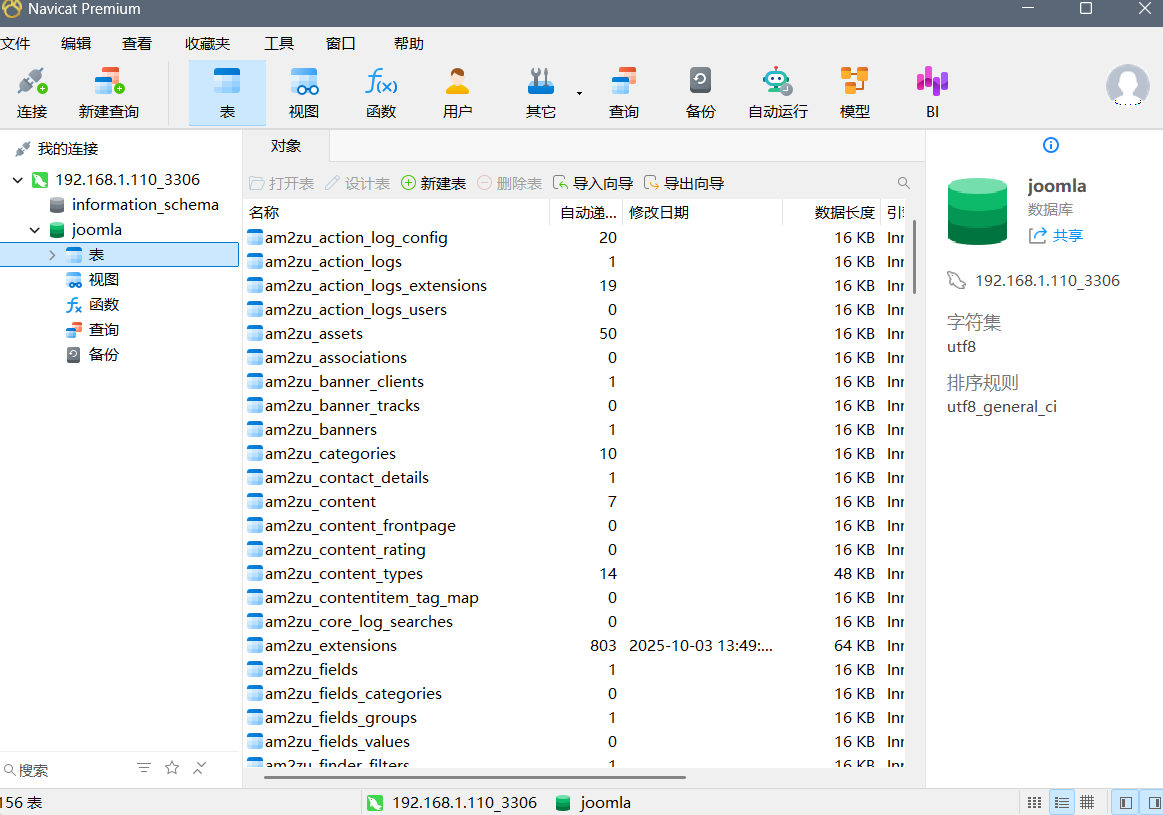The width and height of the screenshot is (1163, 815).
Task: Open New Query (新建查询) from the toolbar
Action: [x=108, y=93]
